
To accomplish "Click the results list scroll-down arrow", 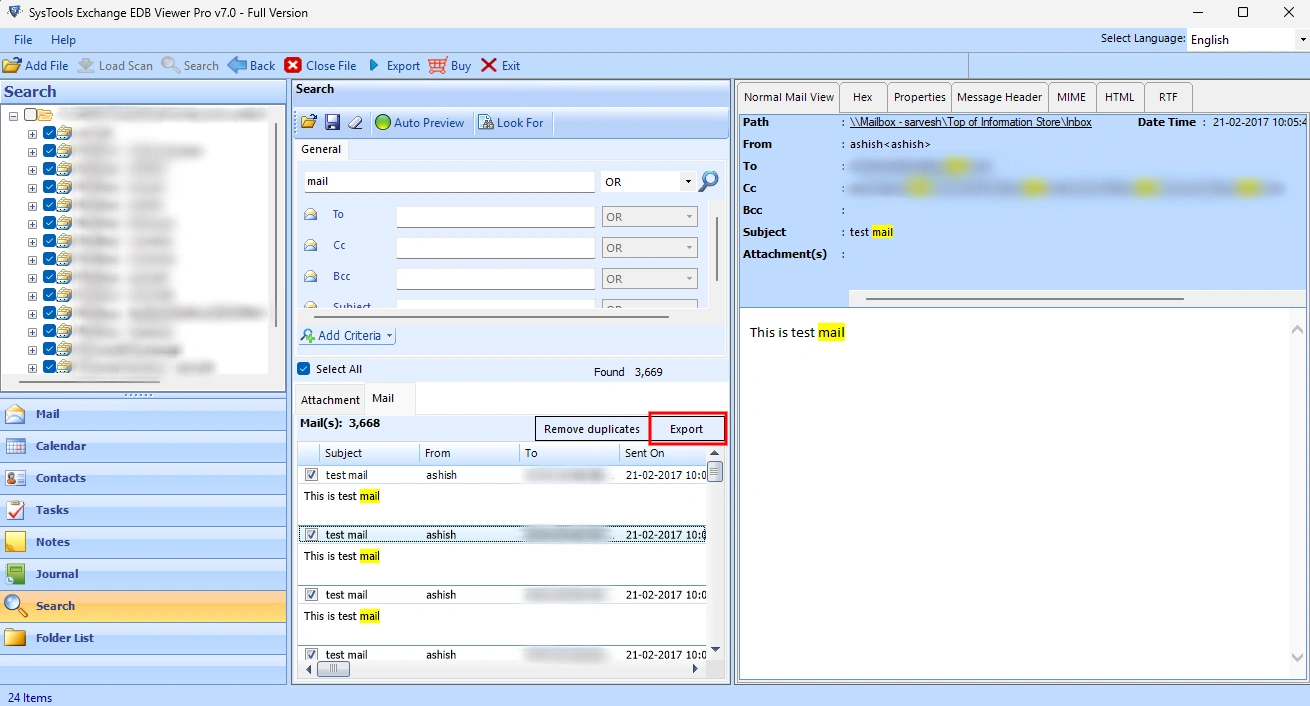I will tap(714, 650).
